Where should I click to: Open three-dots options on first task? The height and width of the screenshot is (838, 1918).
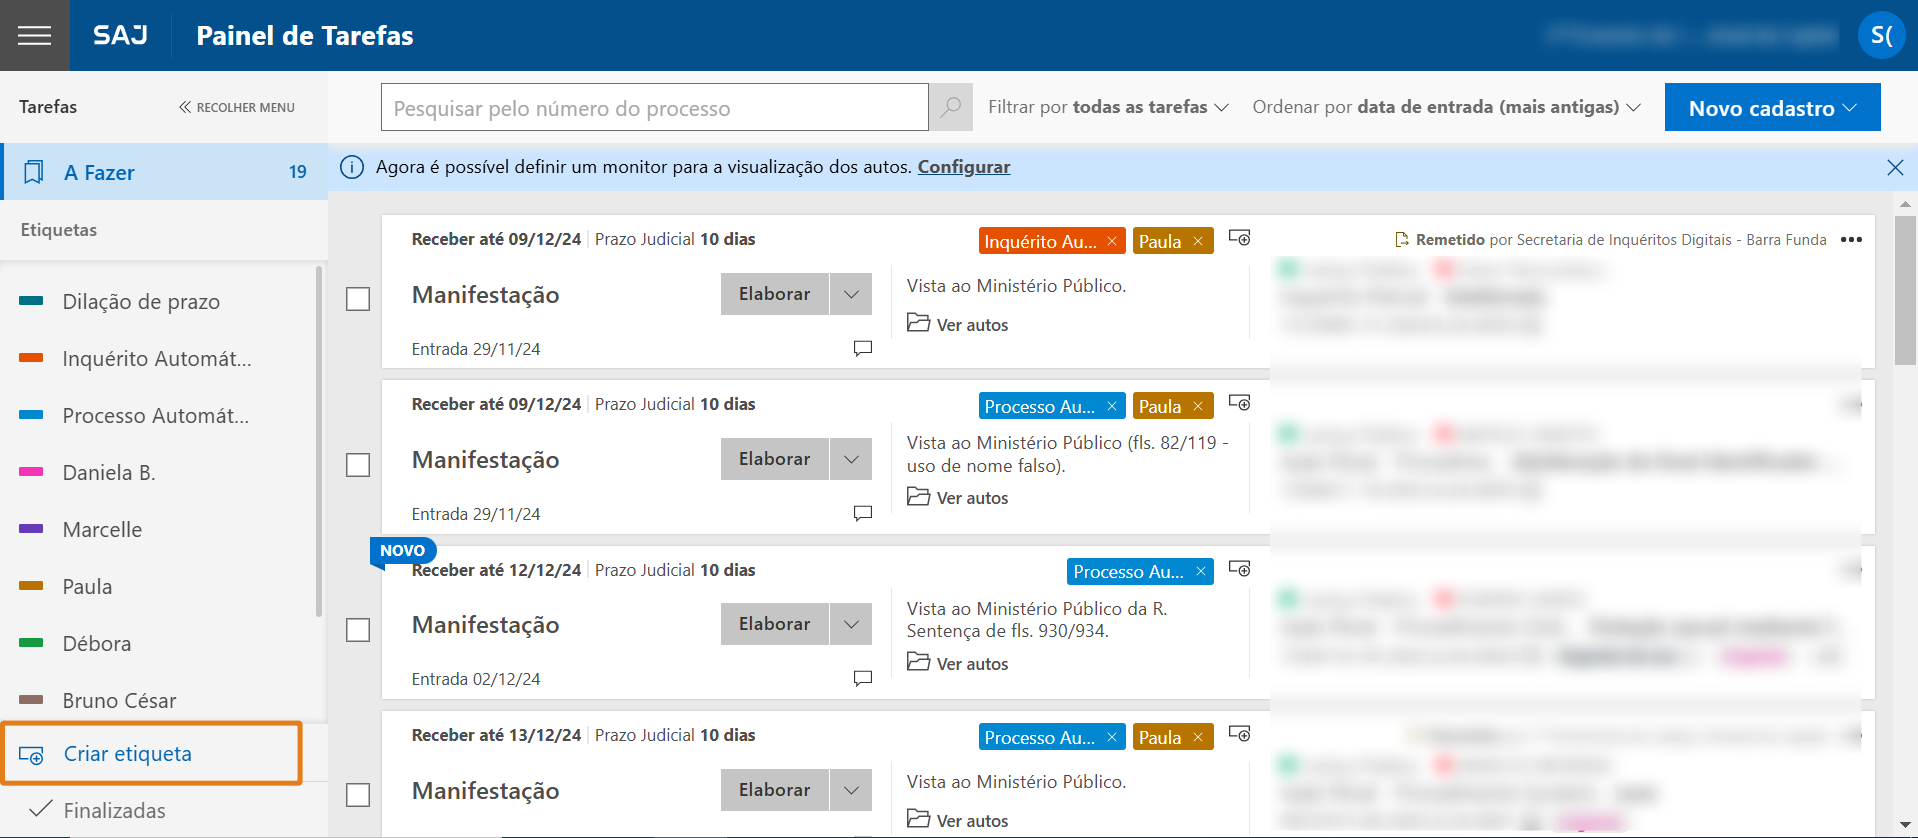1851,240
